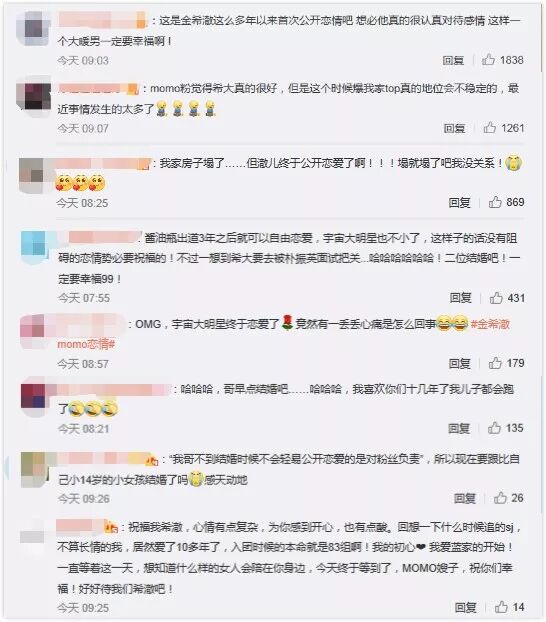Open the light-blue avatar of 07:55 commenter
This screenshot has width=546, height=622.
click(x=36, y=246)
